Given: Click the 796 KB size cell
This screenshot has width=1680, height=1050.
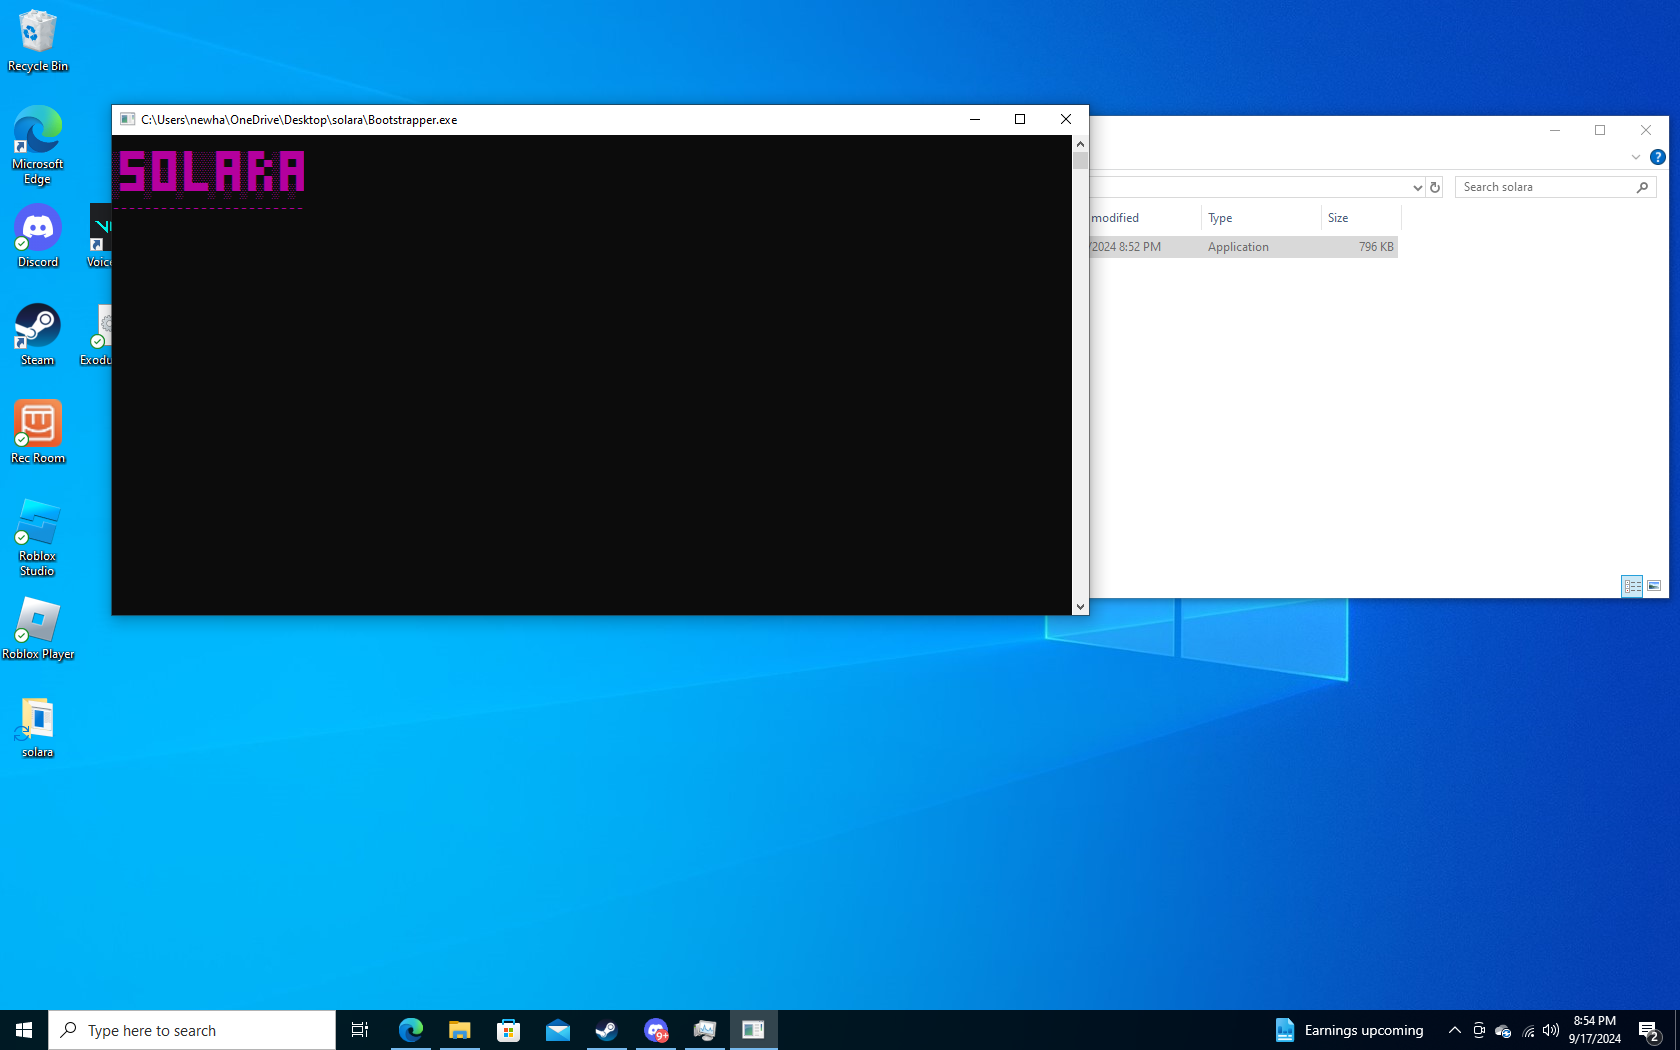Looking at the screenshot, I should tap(1376, 247).
